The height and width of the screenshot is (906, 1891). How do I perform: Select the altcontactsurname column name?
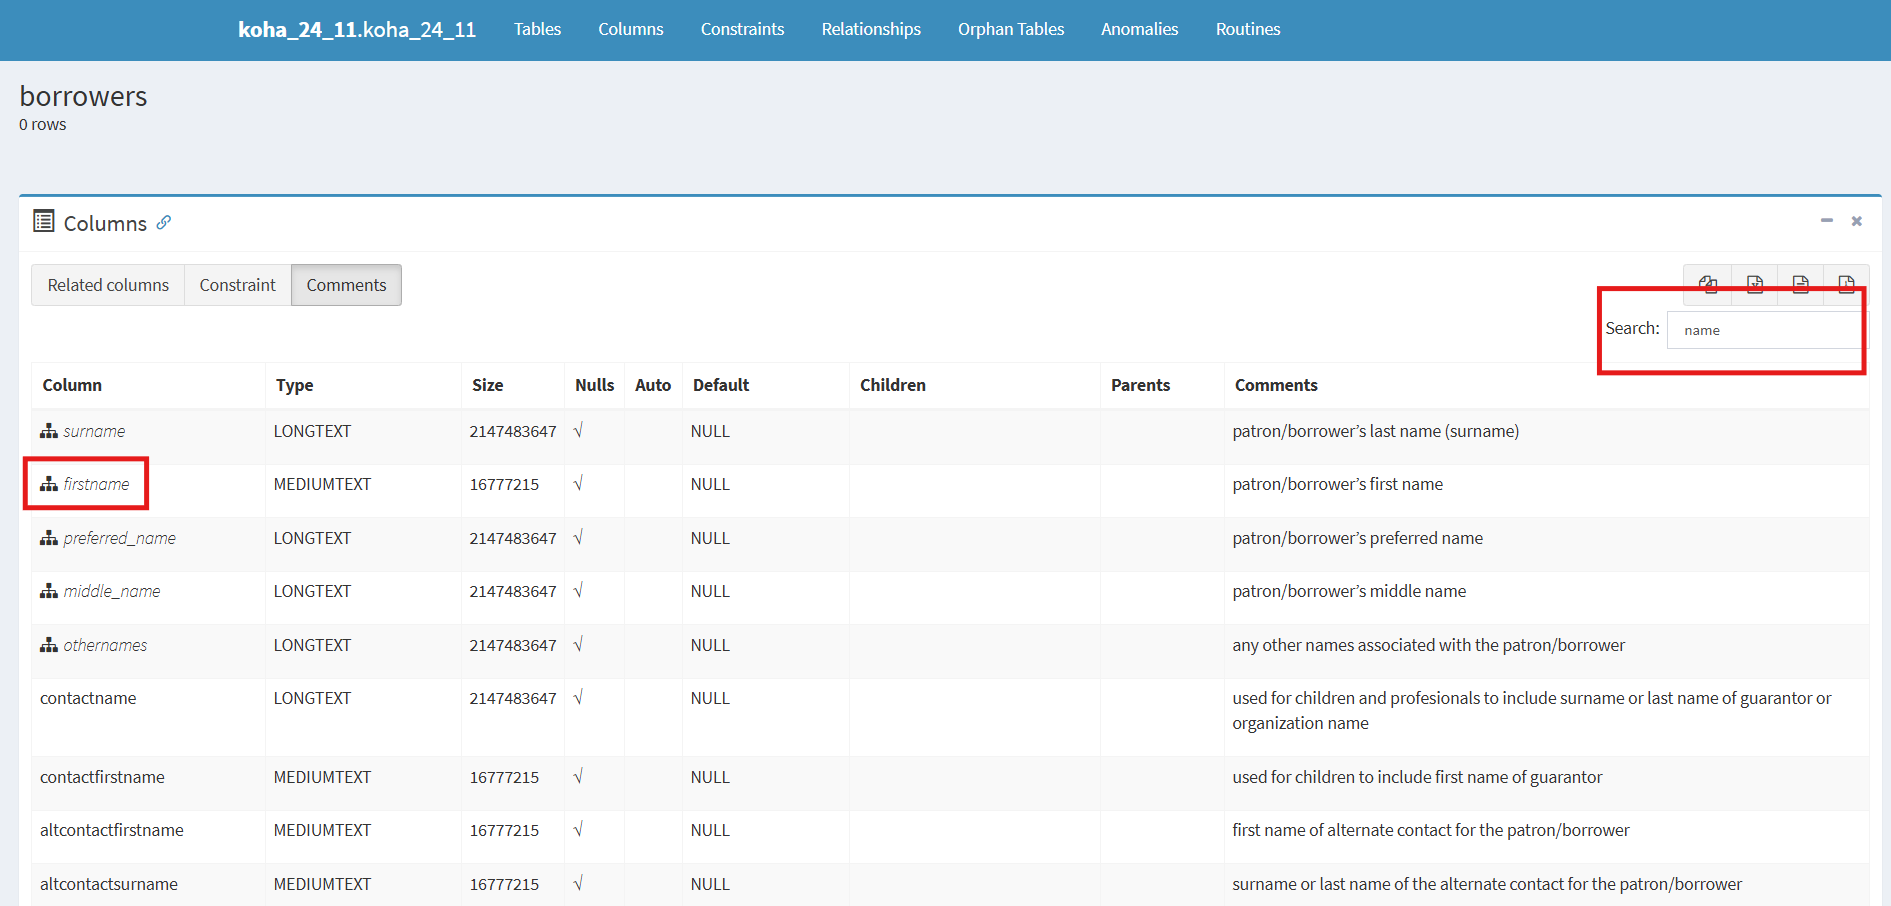109,884
